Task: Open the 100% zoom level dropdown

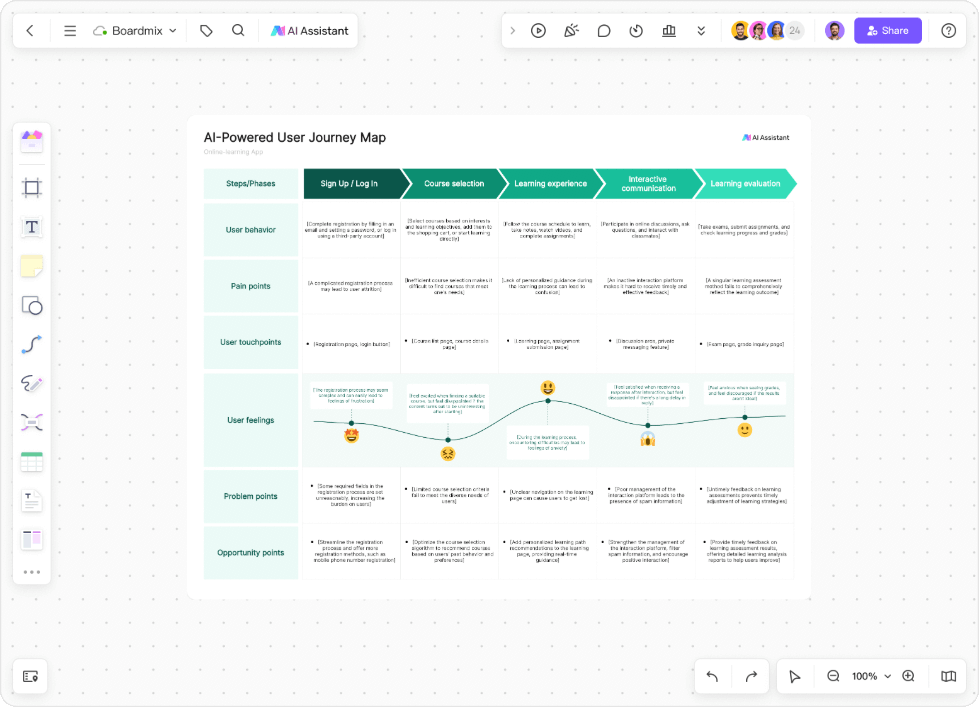Action: pyautogui.click(x=871, y=676)
